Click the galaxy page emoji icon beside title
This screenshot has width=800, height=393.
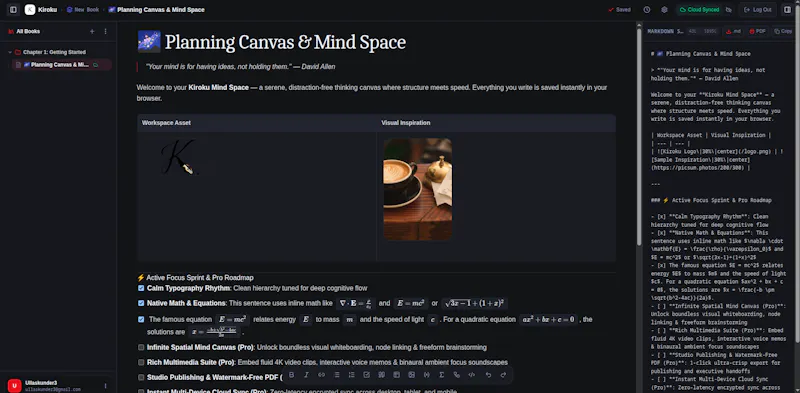coord(149,42)
